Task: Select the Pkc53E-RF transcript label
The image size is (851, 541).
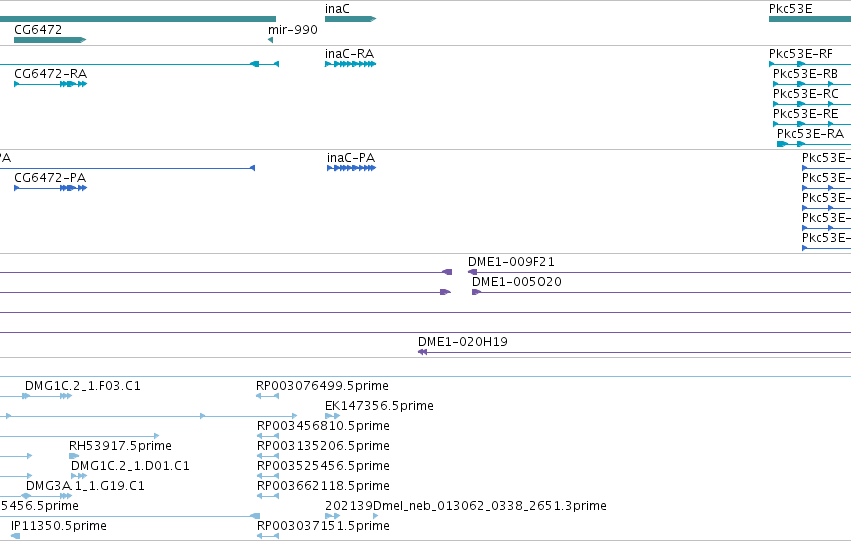Action: tap(801, 54)
